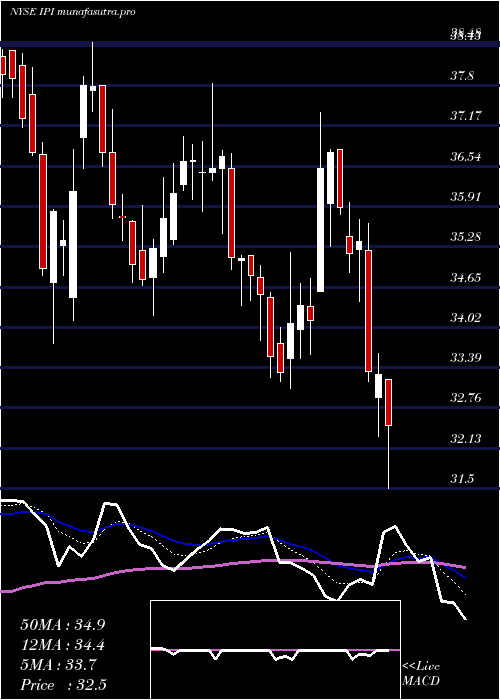Viewport: 500px width, 700px height.
Task: Click the 12MA : 34.4 readout
Action: pos(63,645)
